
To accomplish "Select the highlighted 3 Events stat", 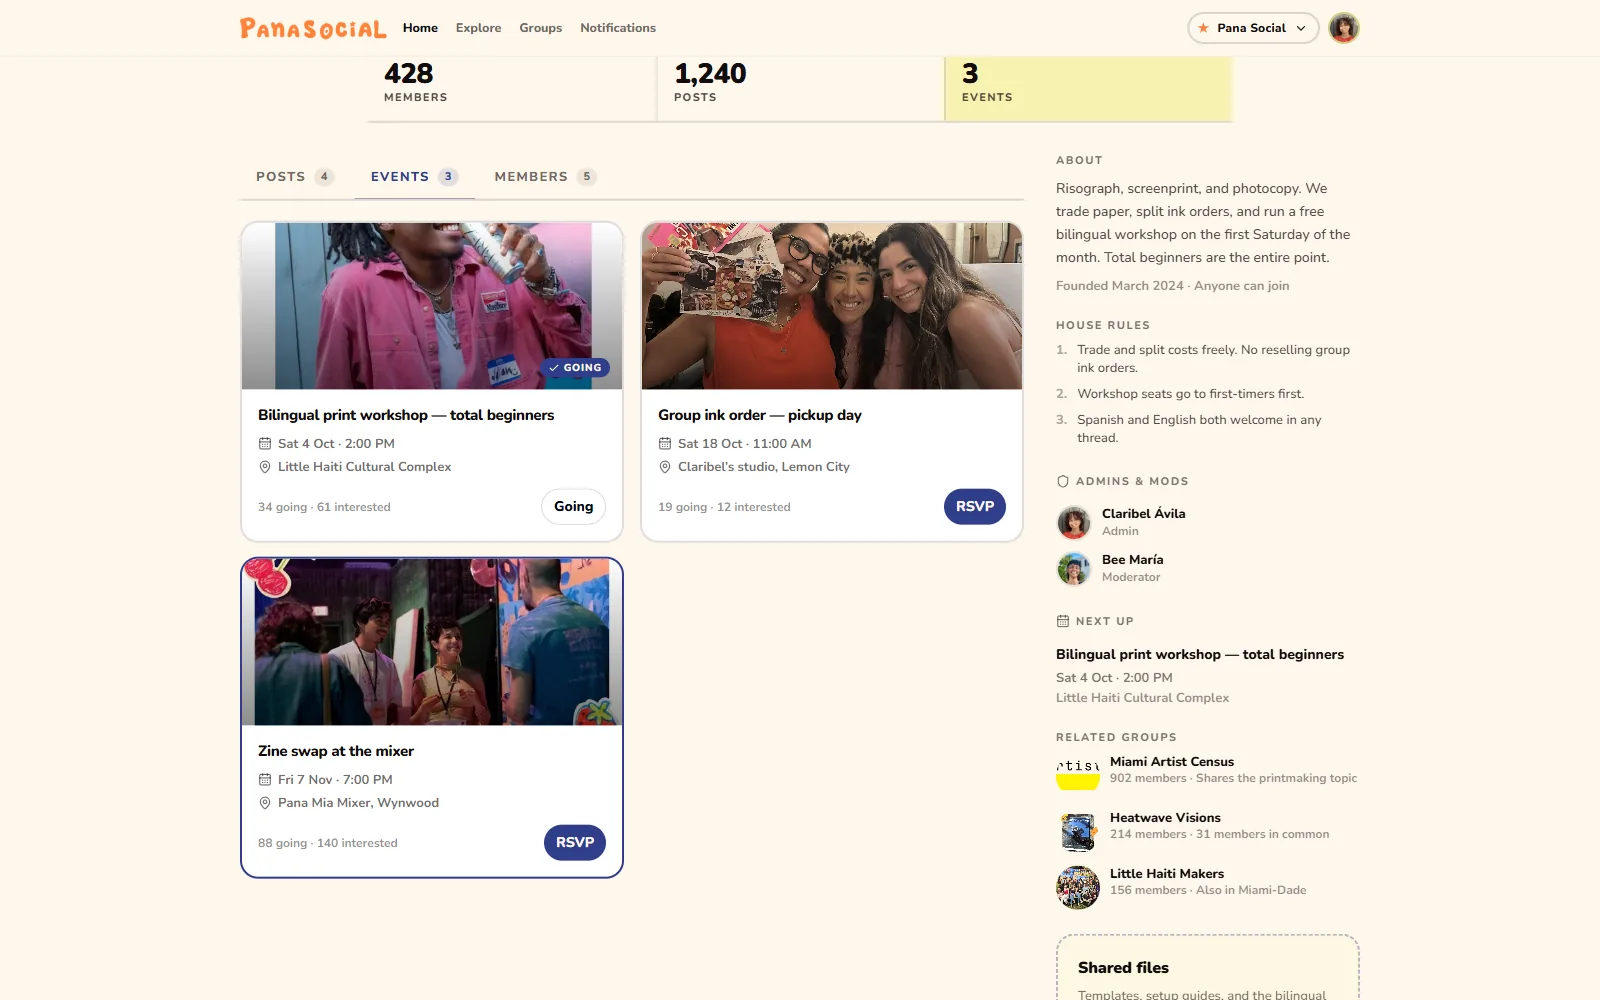I will point(1089,88).
